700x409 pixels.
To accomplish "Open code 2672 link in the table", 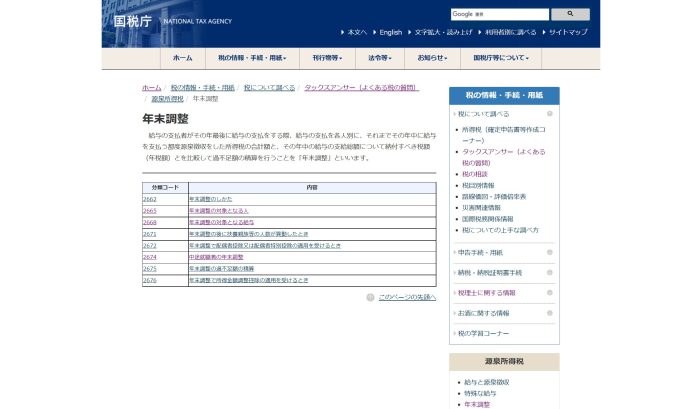I will pyautogui.click(x=150, y=246).
